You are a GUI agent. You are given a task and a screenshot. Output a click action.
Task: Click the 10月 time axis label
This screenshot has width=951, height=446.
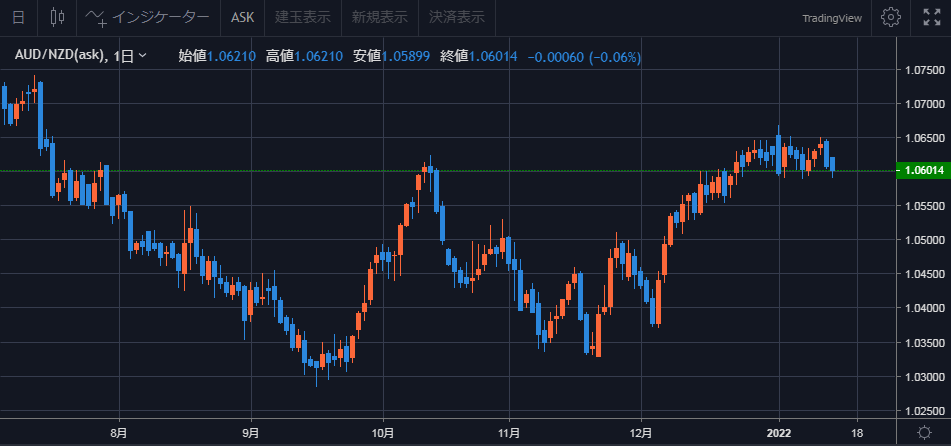[383, 433]
